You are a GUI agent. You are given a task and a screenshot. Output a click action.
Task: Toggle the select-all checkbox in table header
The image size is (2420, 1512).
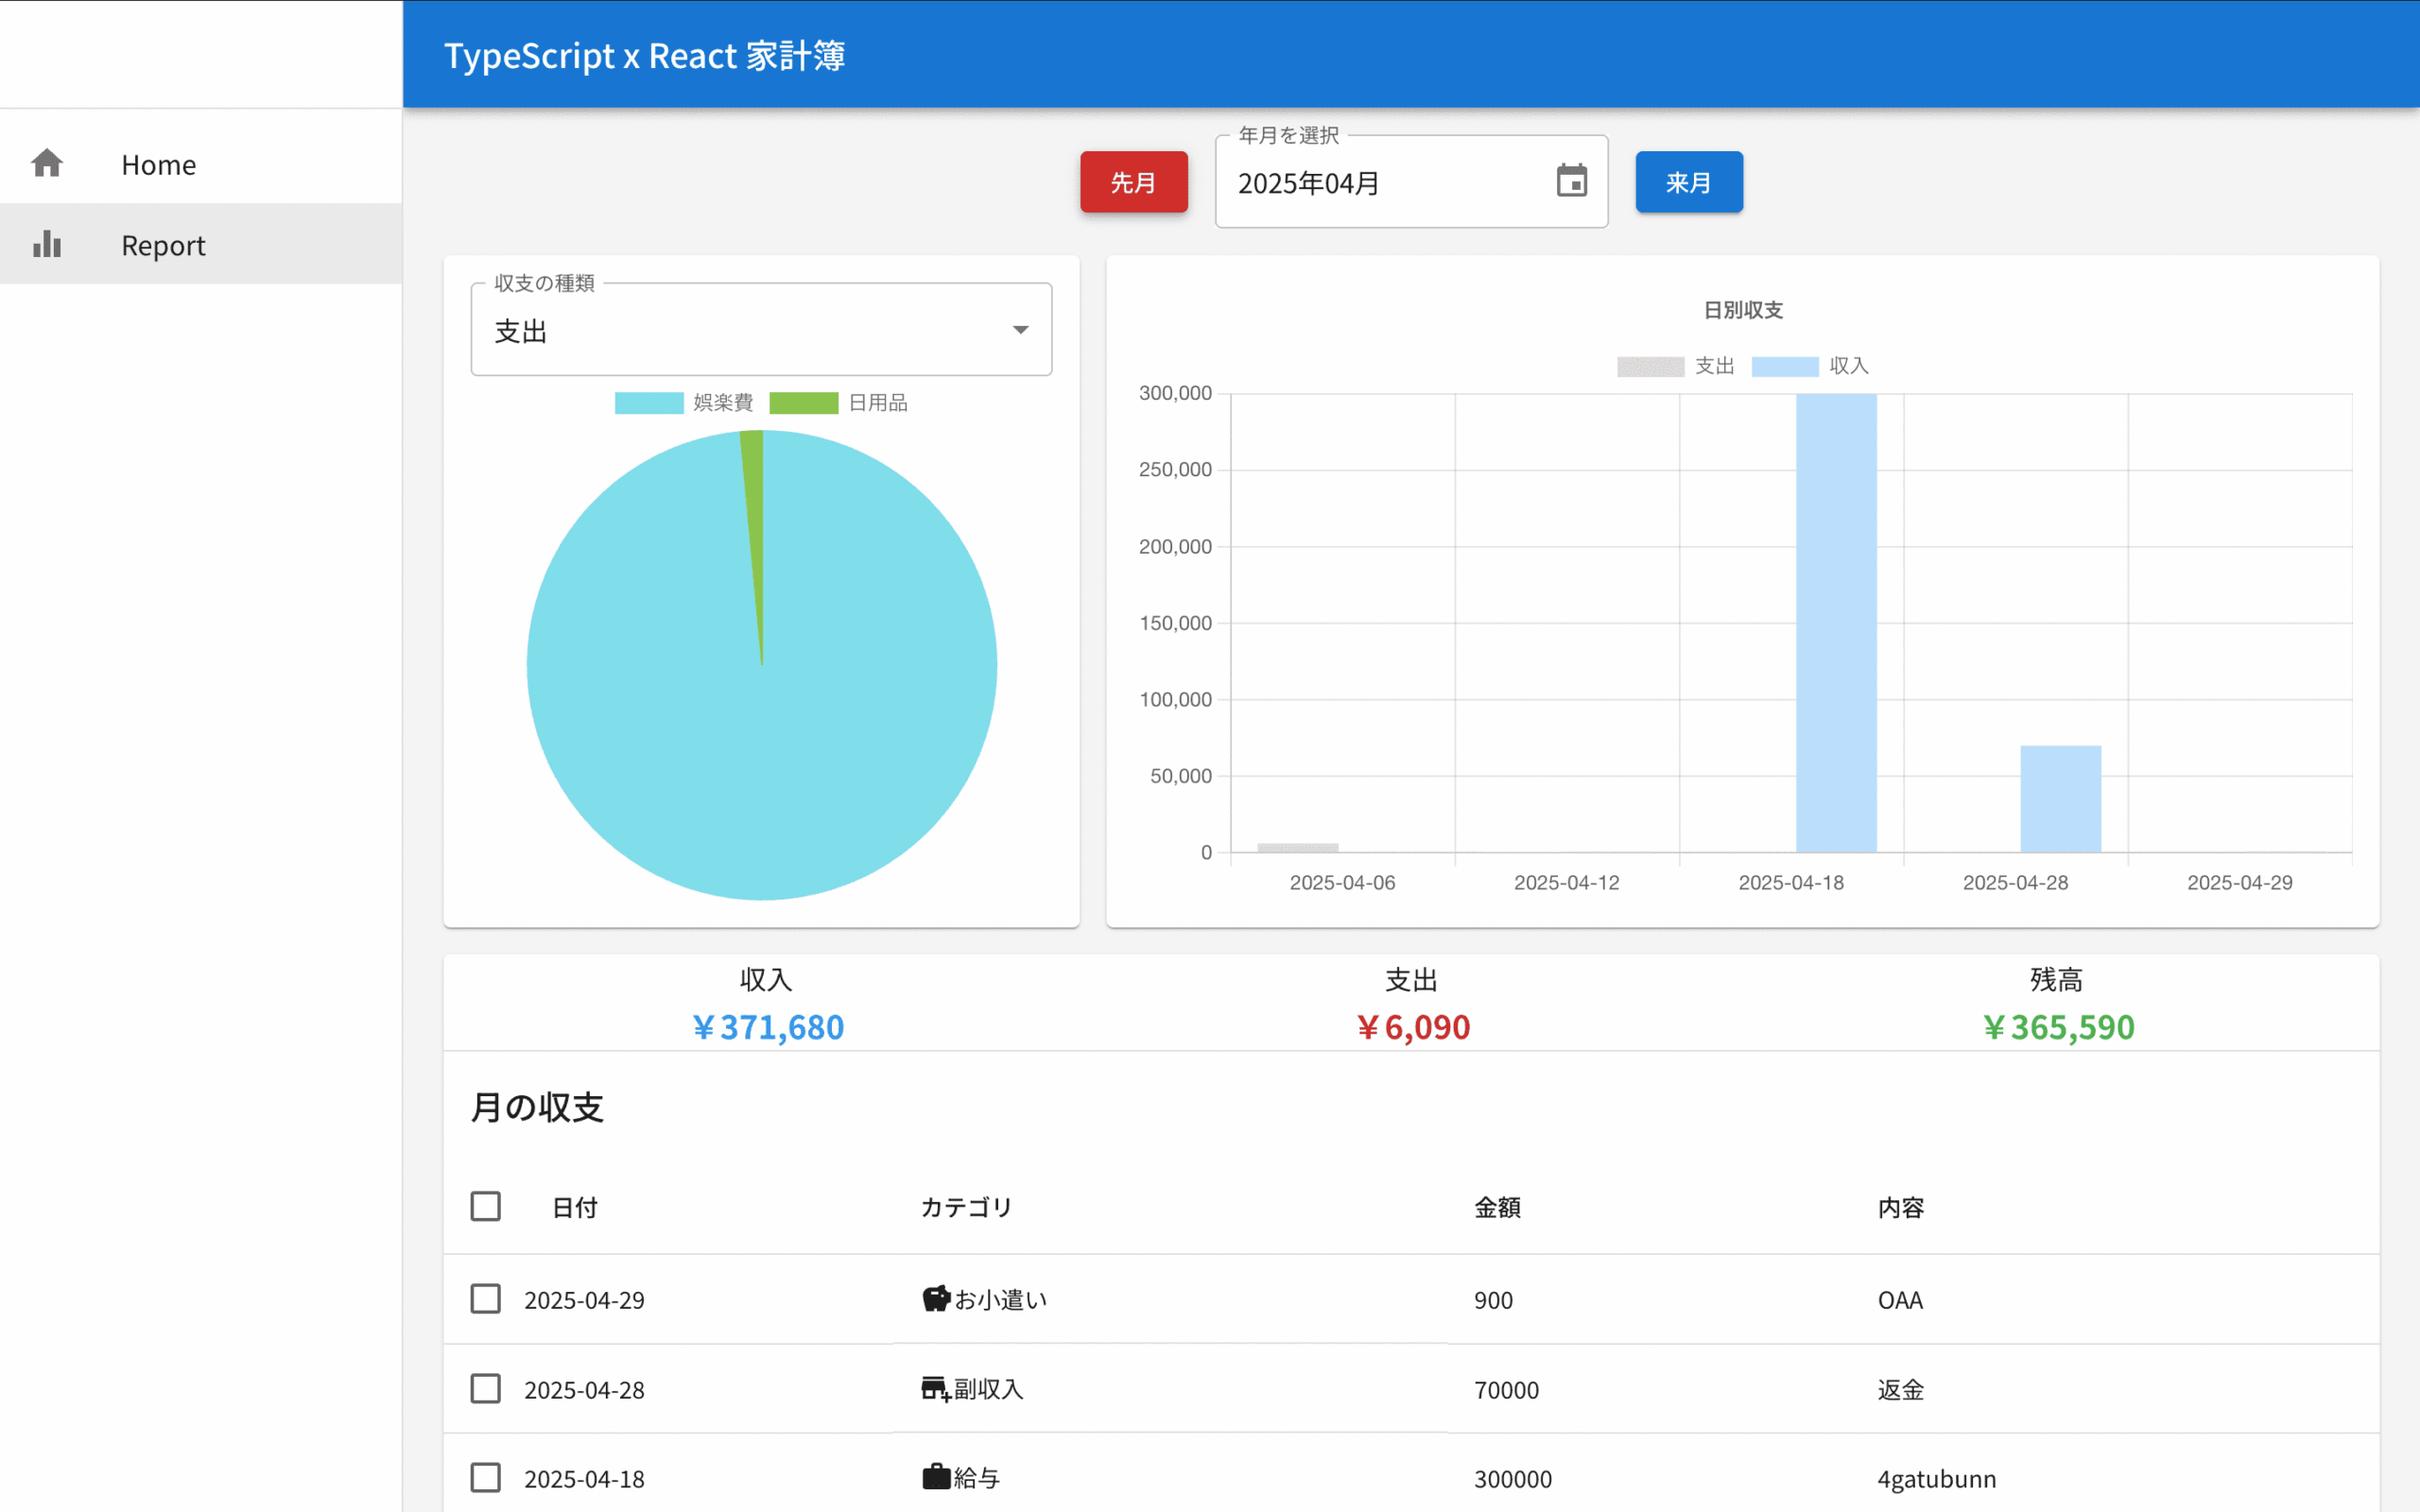pos(486,1206)
